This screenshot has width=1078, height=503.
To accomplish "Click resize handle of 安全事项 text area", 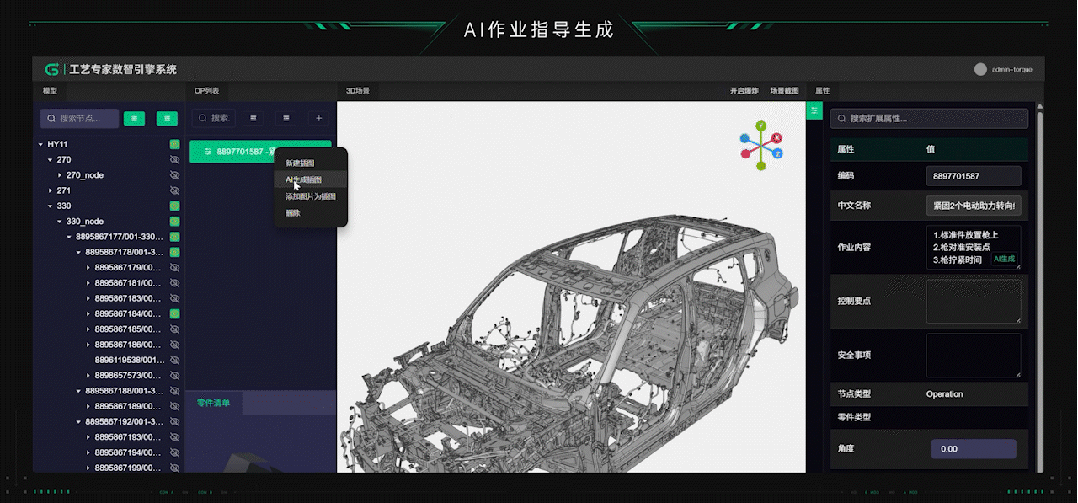I will (1018, 375).
